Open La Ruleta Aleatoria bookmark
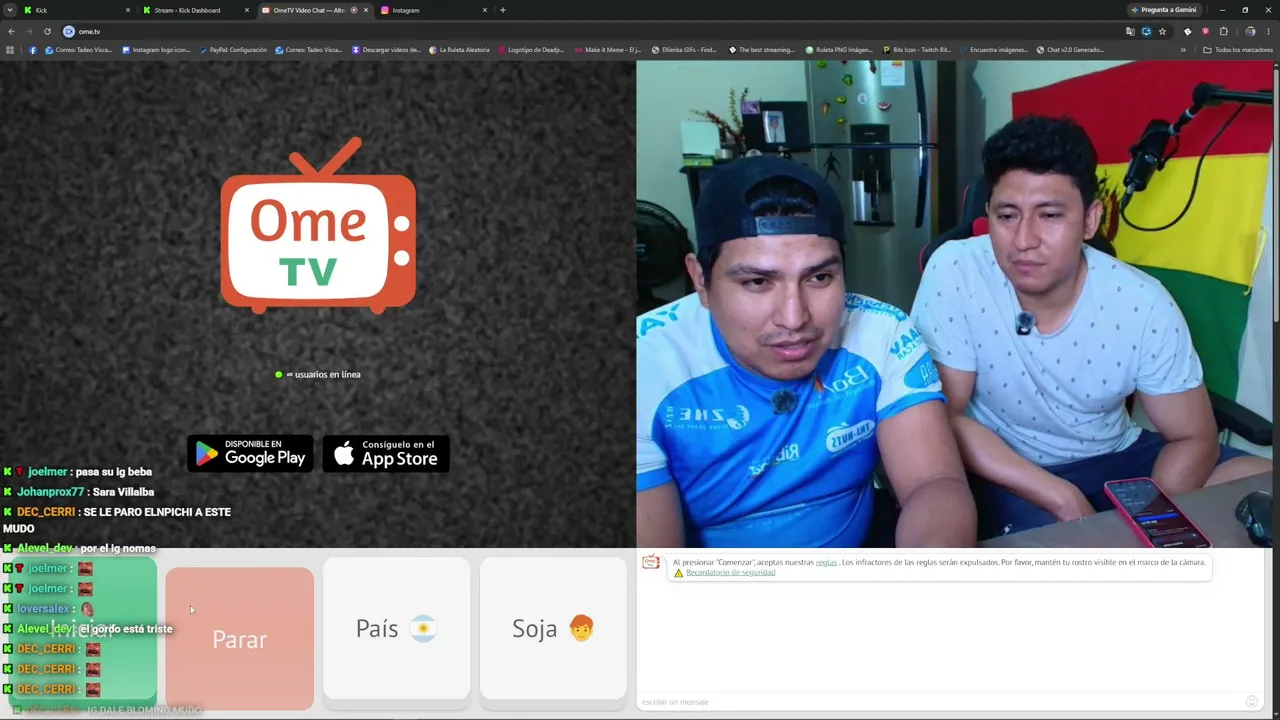Image resolution: width=1280 pixels, height=720 pixels. tap(459, 50)
